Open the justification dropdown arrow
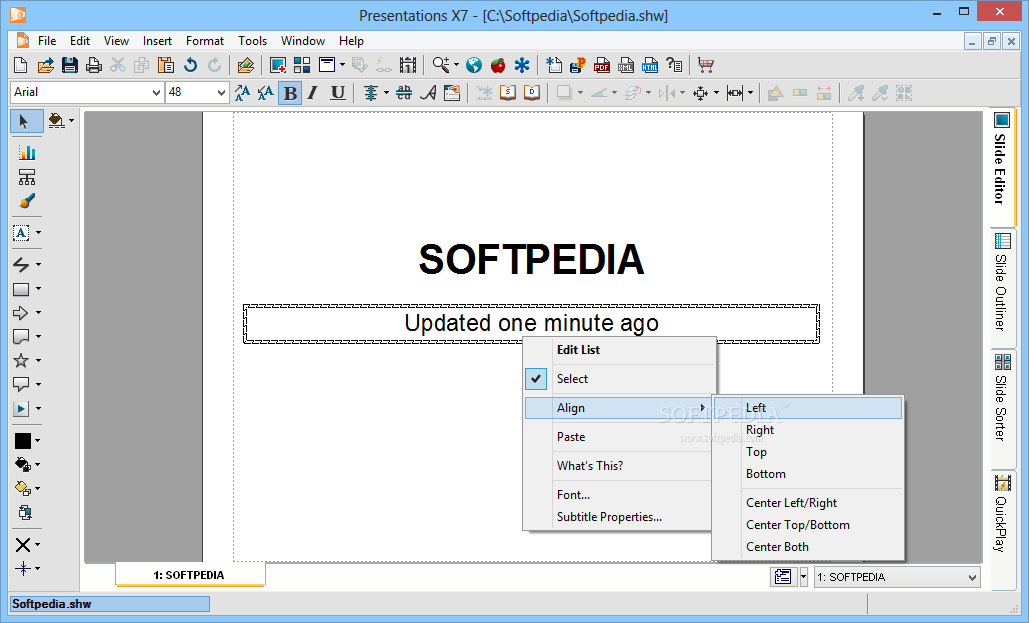 (x=386, y=93)
